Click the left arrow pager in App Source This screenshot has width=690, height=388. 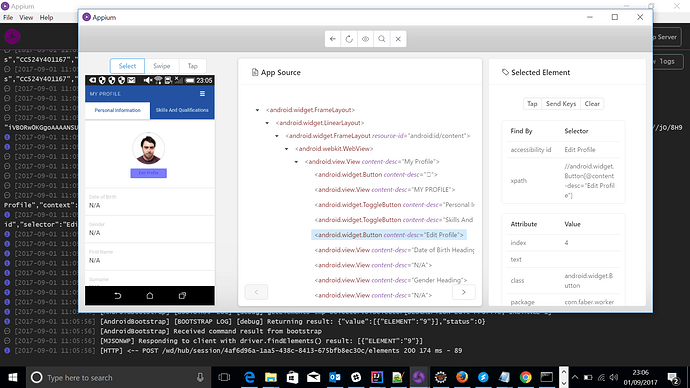click(256, 292)
